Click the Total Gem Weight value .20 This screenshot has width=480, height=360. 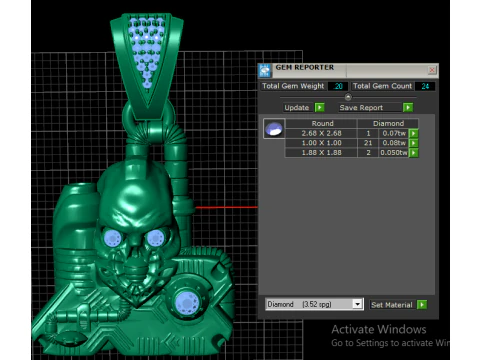point(338,86)
